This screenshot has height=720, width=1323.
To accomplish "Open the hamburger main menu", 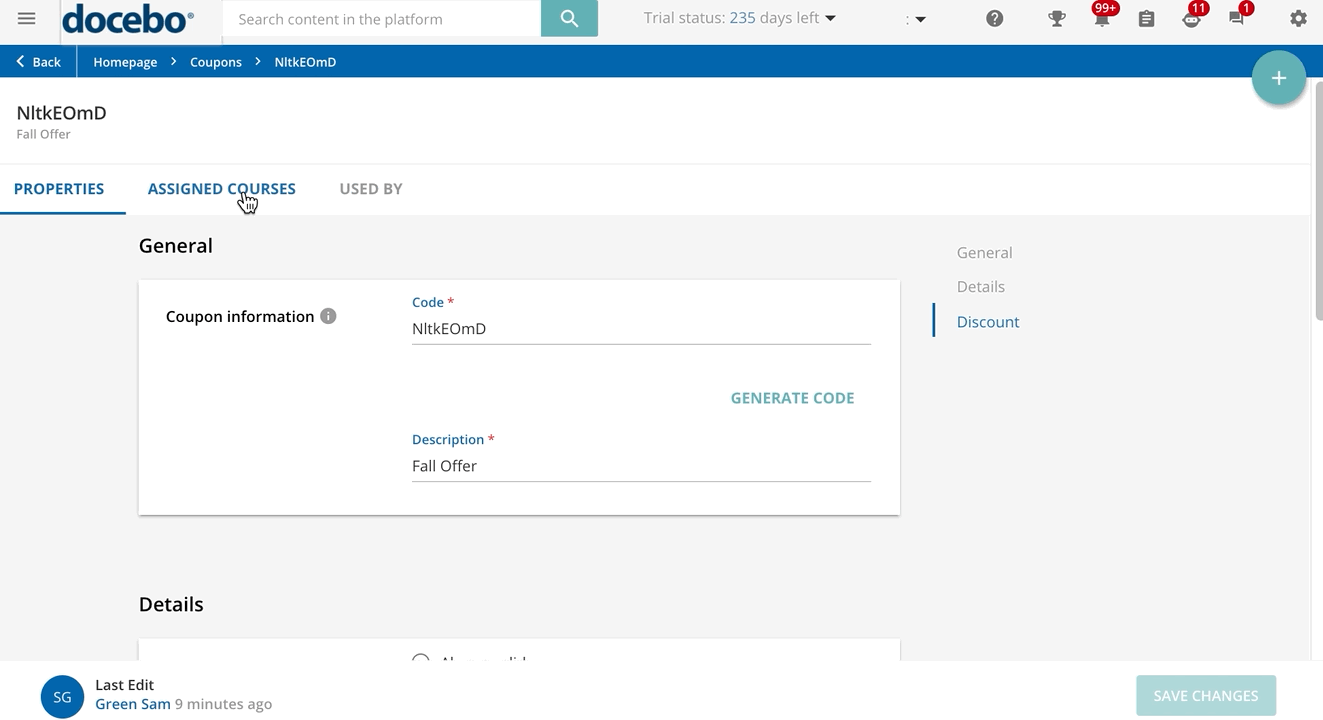I will point(27,19).
